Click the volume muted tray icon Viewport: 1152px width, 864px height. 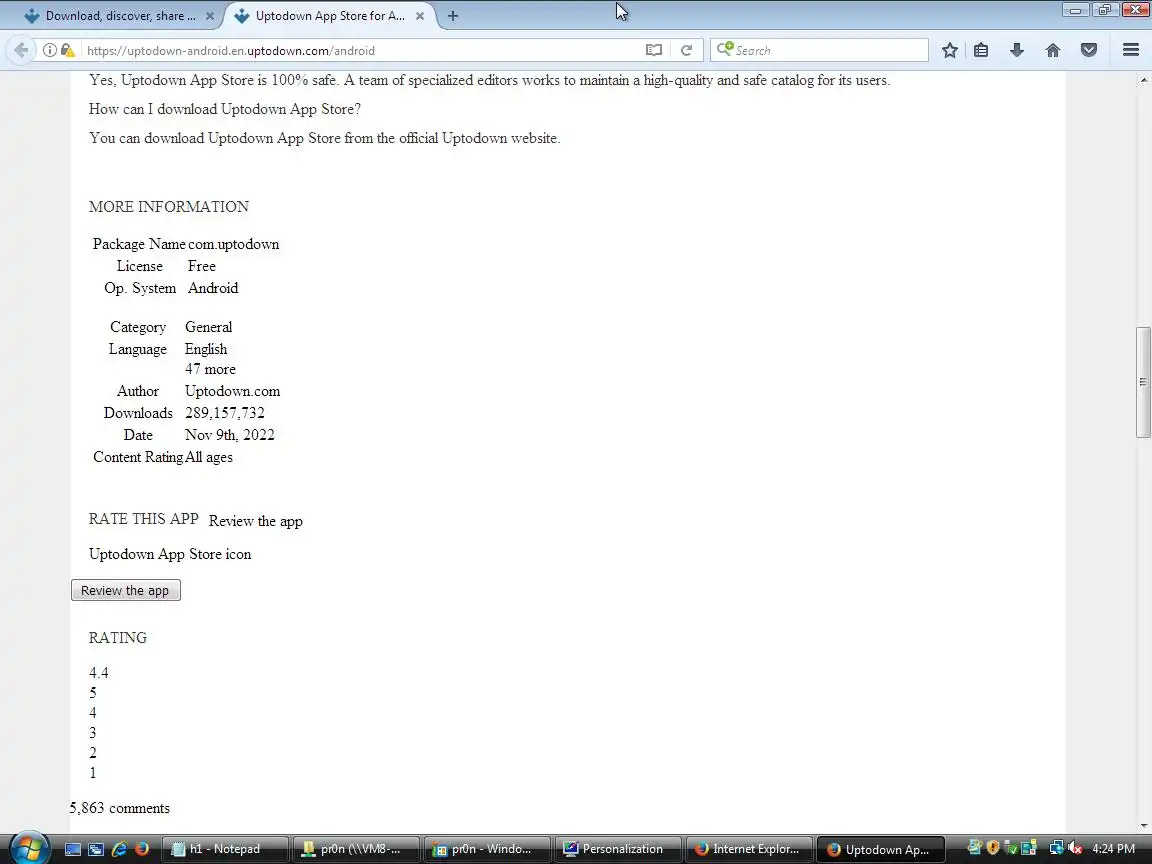(1076, 849)
